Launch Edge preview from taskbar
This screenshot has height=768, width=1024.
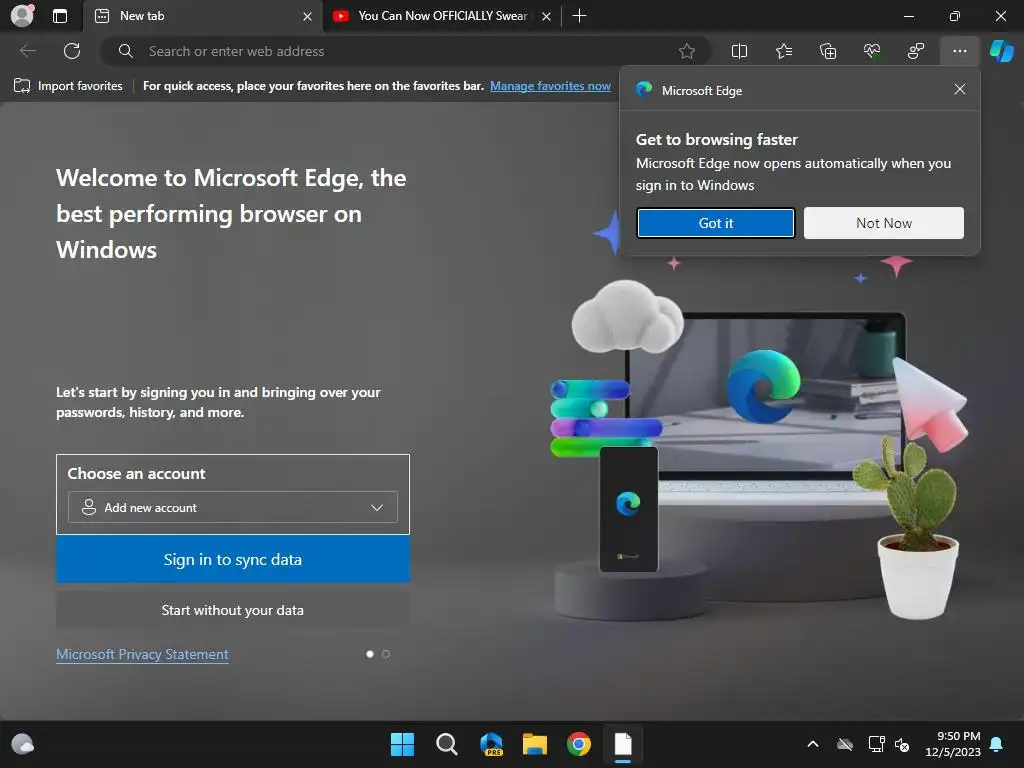click(x=491, y=744)
